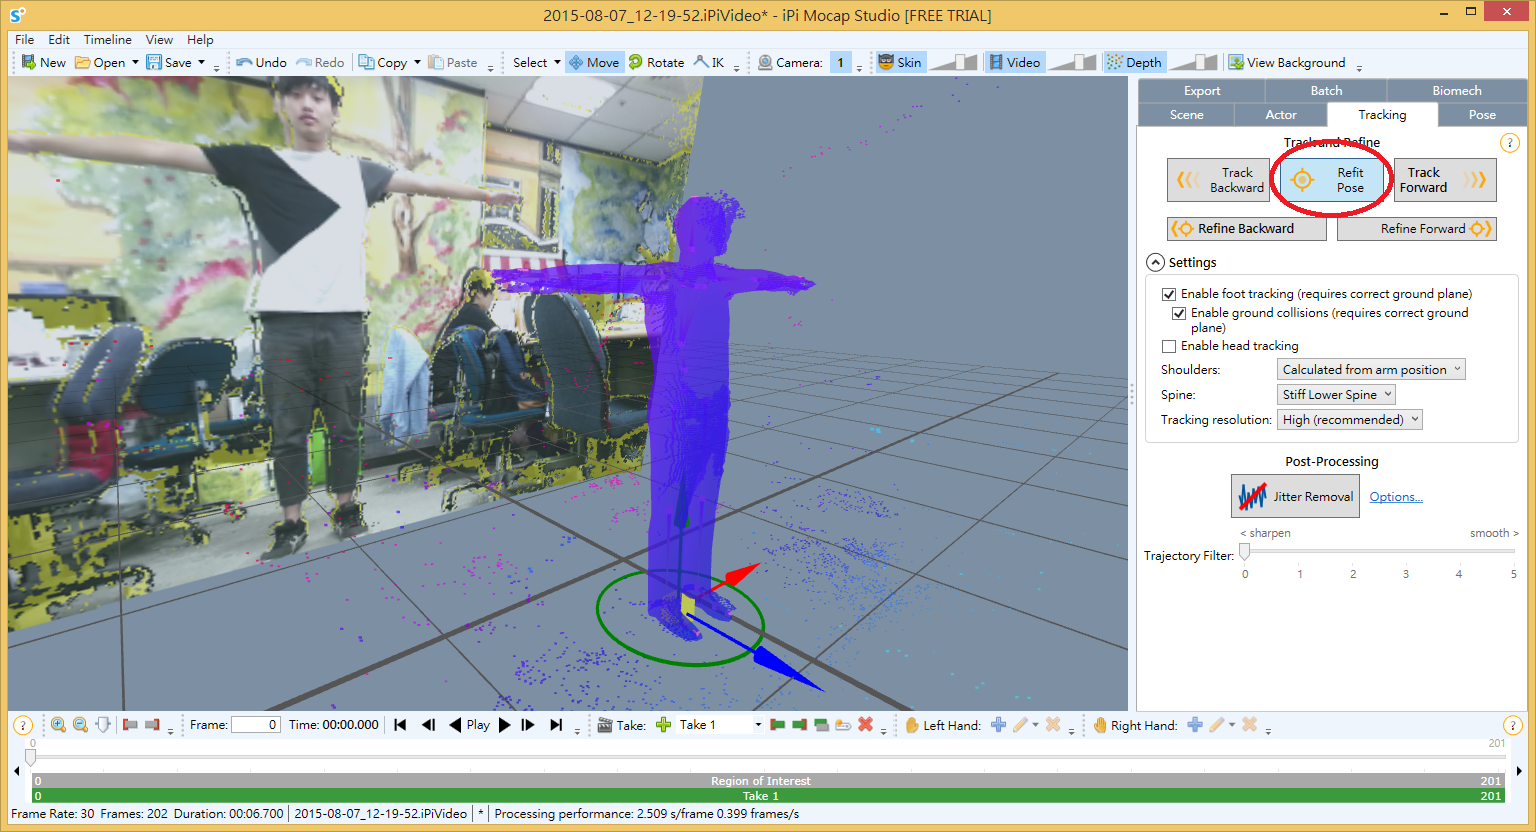Image resolution: width=1536 pixels, height=832 pixels.
Task: Select the Rotate tool
Action: pos(656,62)
